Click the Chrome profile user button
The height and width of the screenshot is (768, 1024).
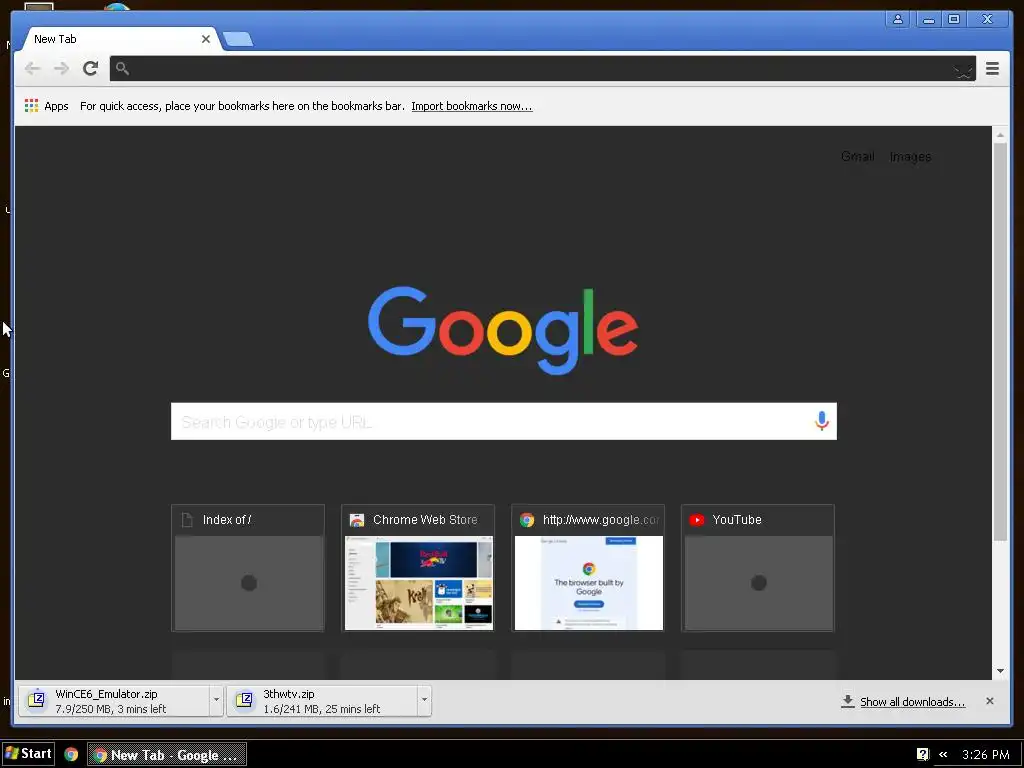[898, 19]
